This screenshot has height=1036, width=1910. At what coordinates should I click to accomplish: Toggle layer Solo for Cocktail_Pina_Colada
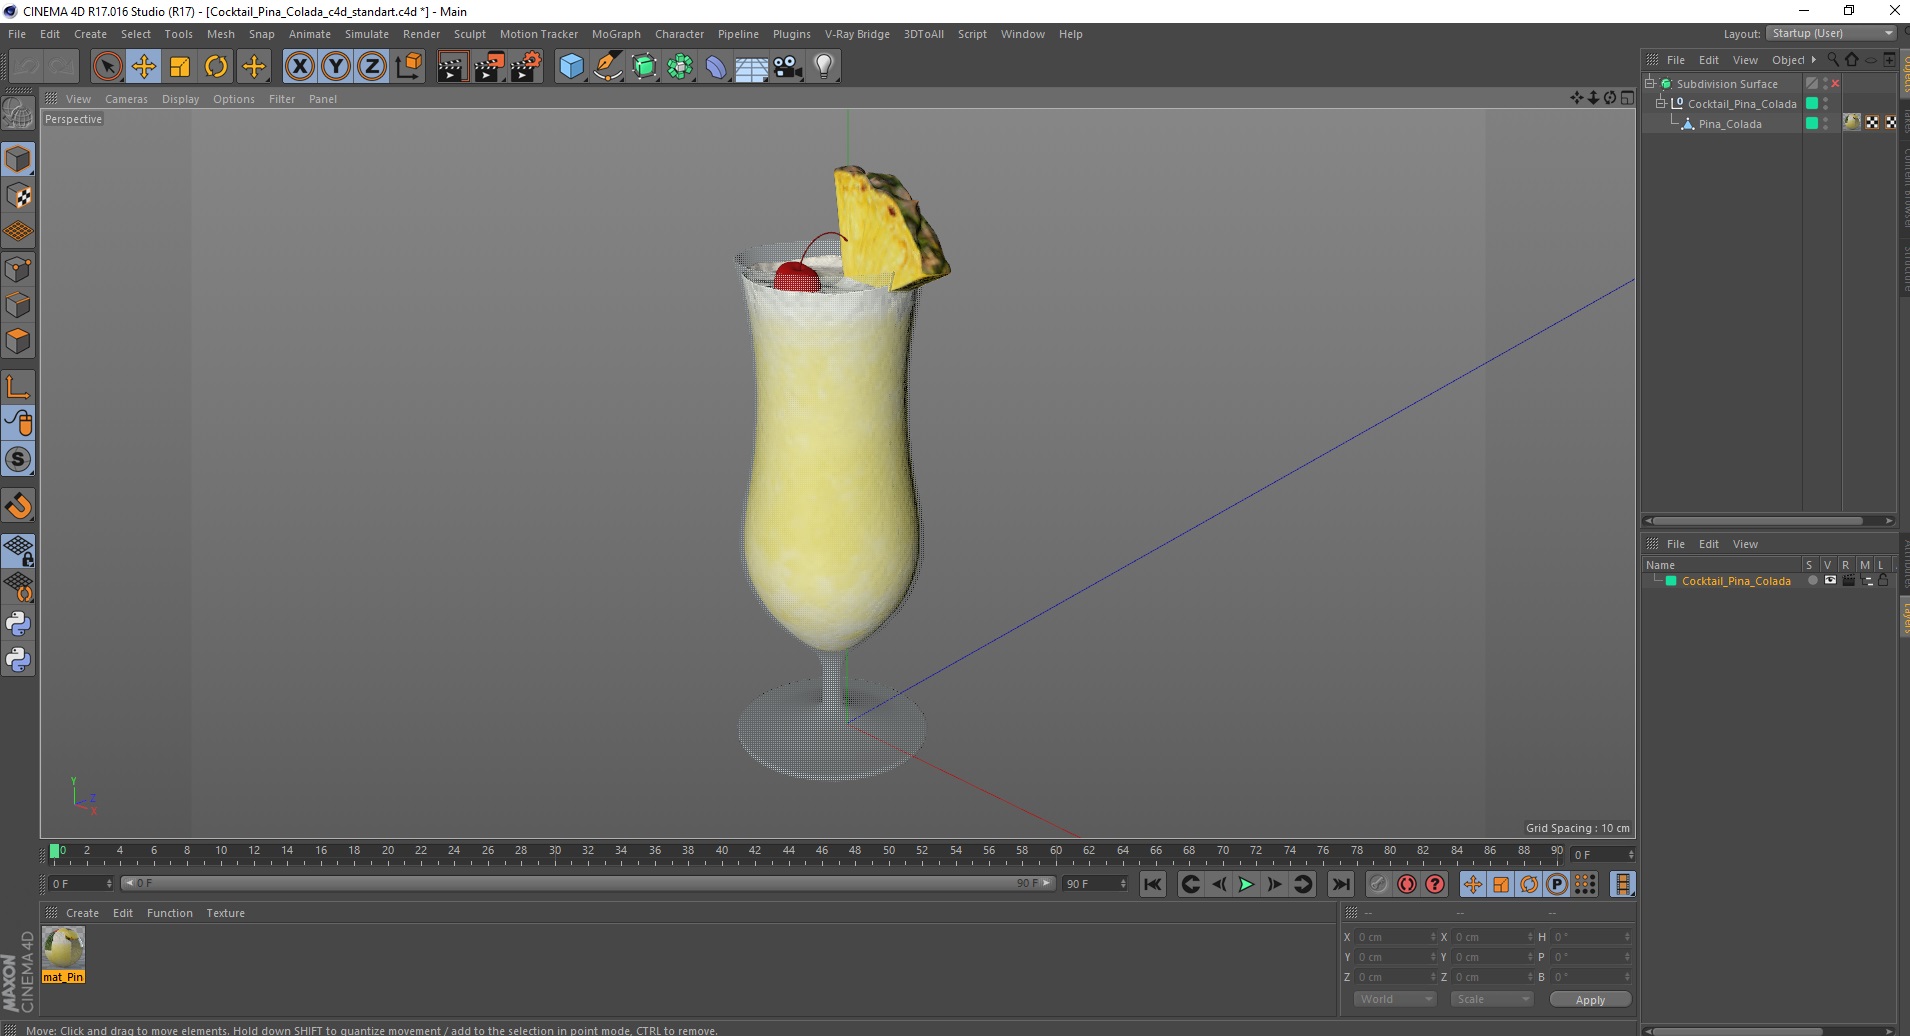pyautogui.click(x=1812, y=581)
